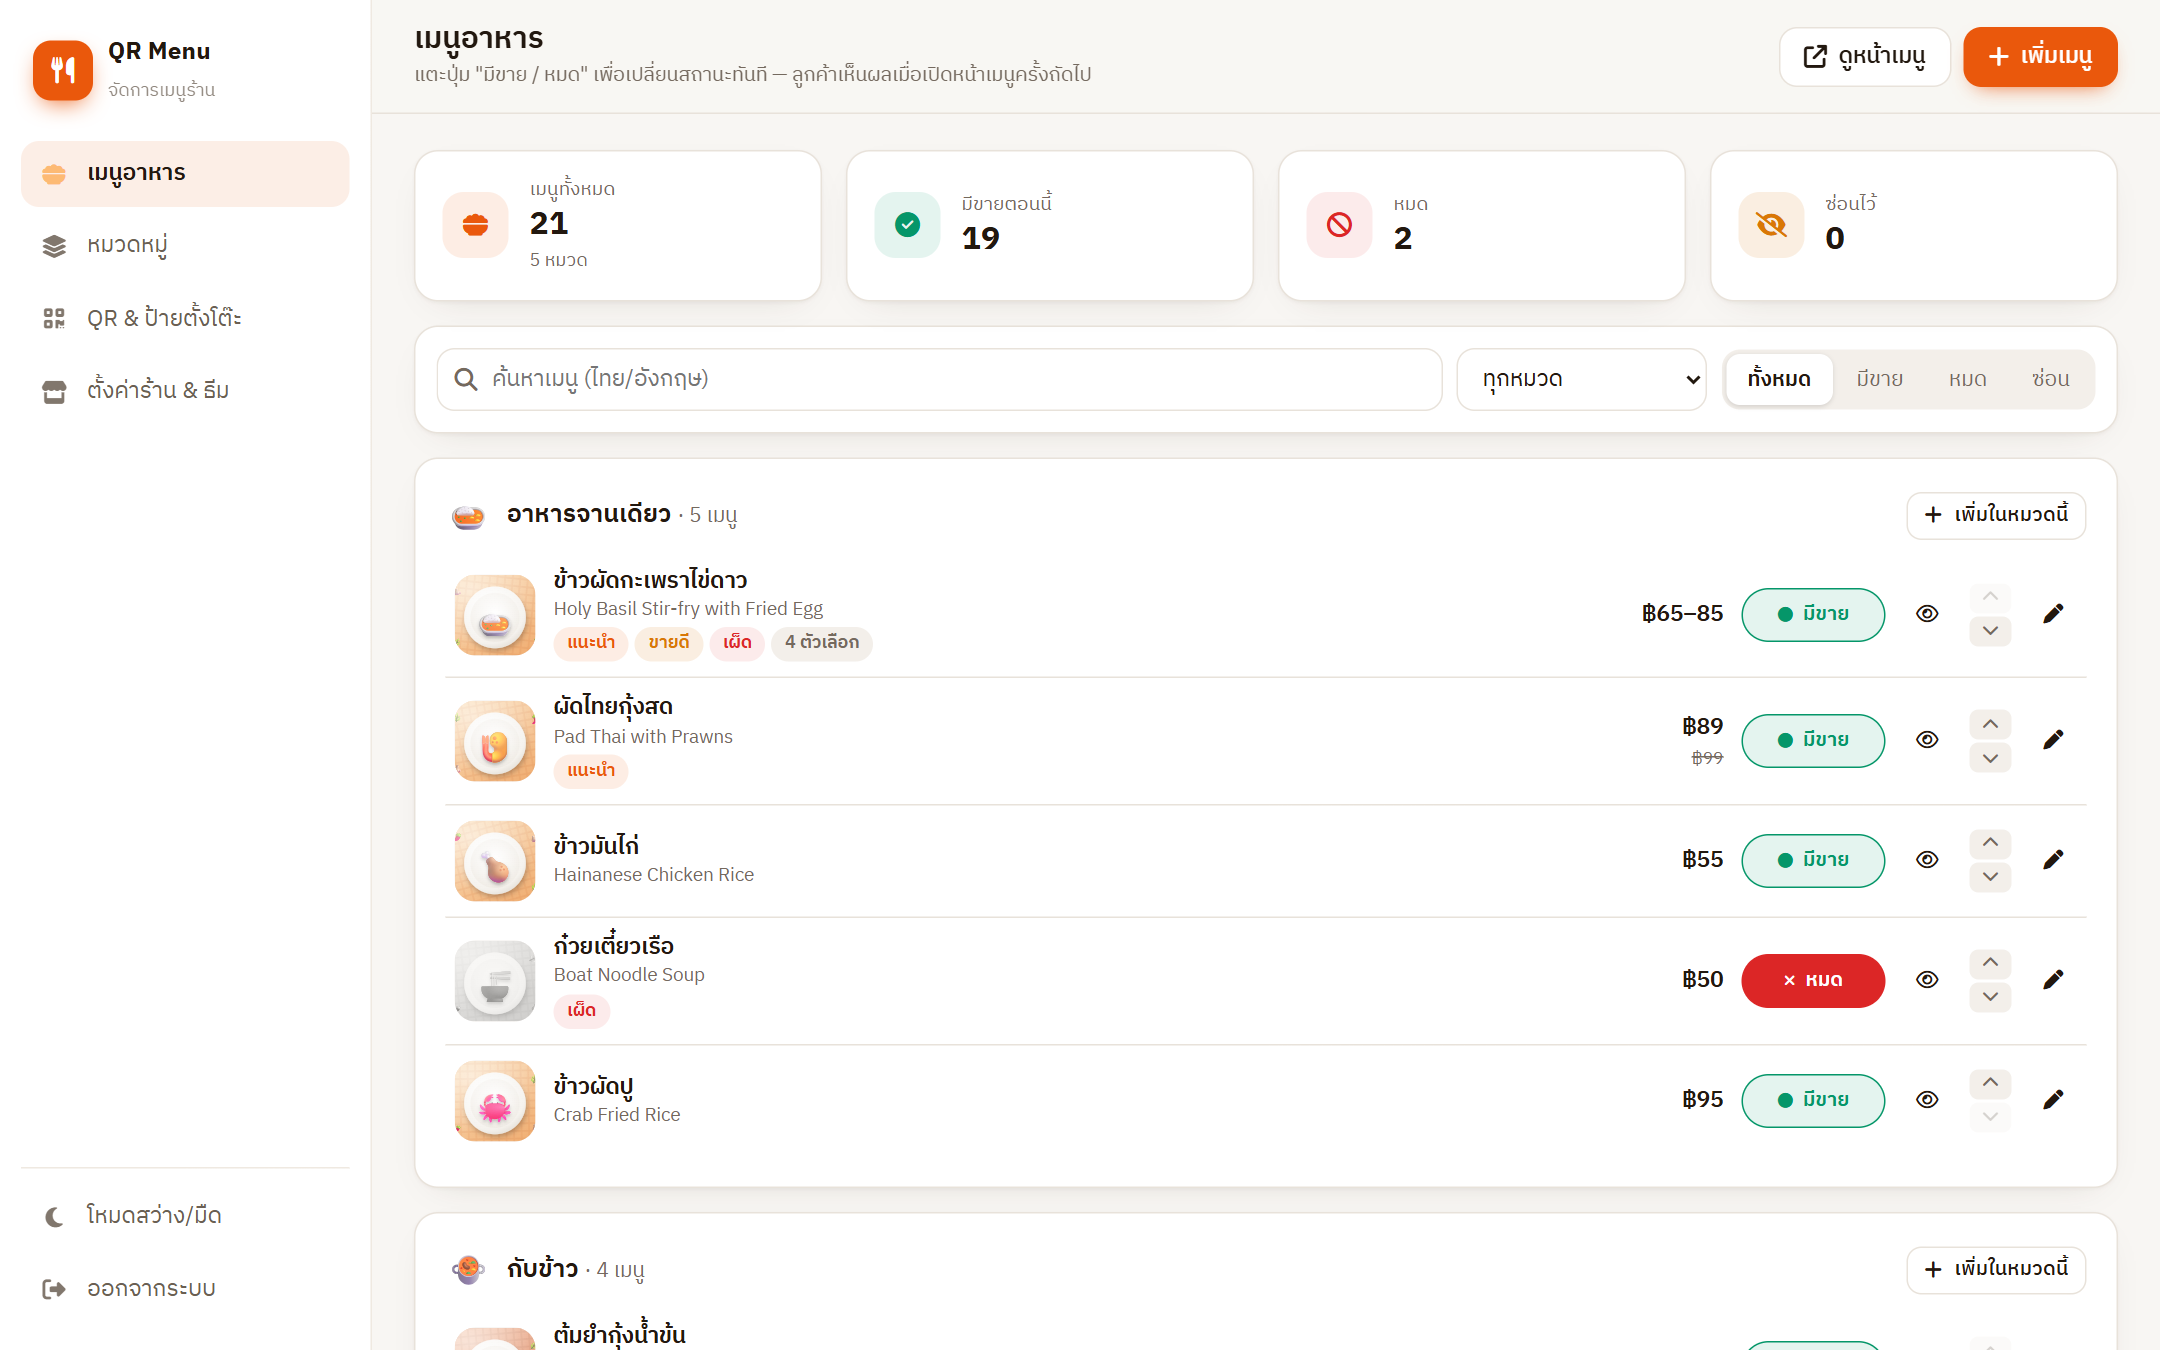This screenshot has width=2160, height=1350.
Task: Select the ทั้งหมด filter tab
Action: [1779, 379]
